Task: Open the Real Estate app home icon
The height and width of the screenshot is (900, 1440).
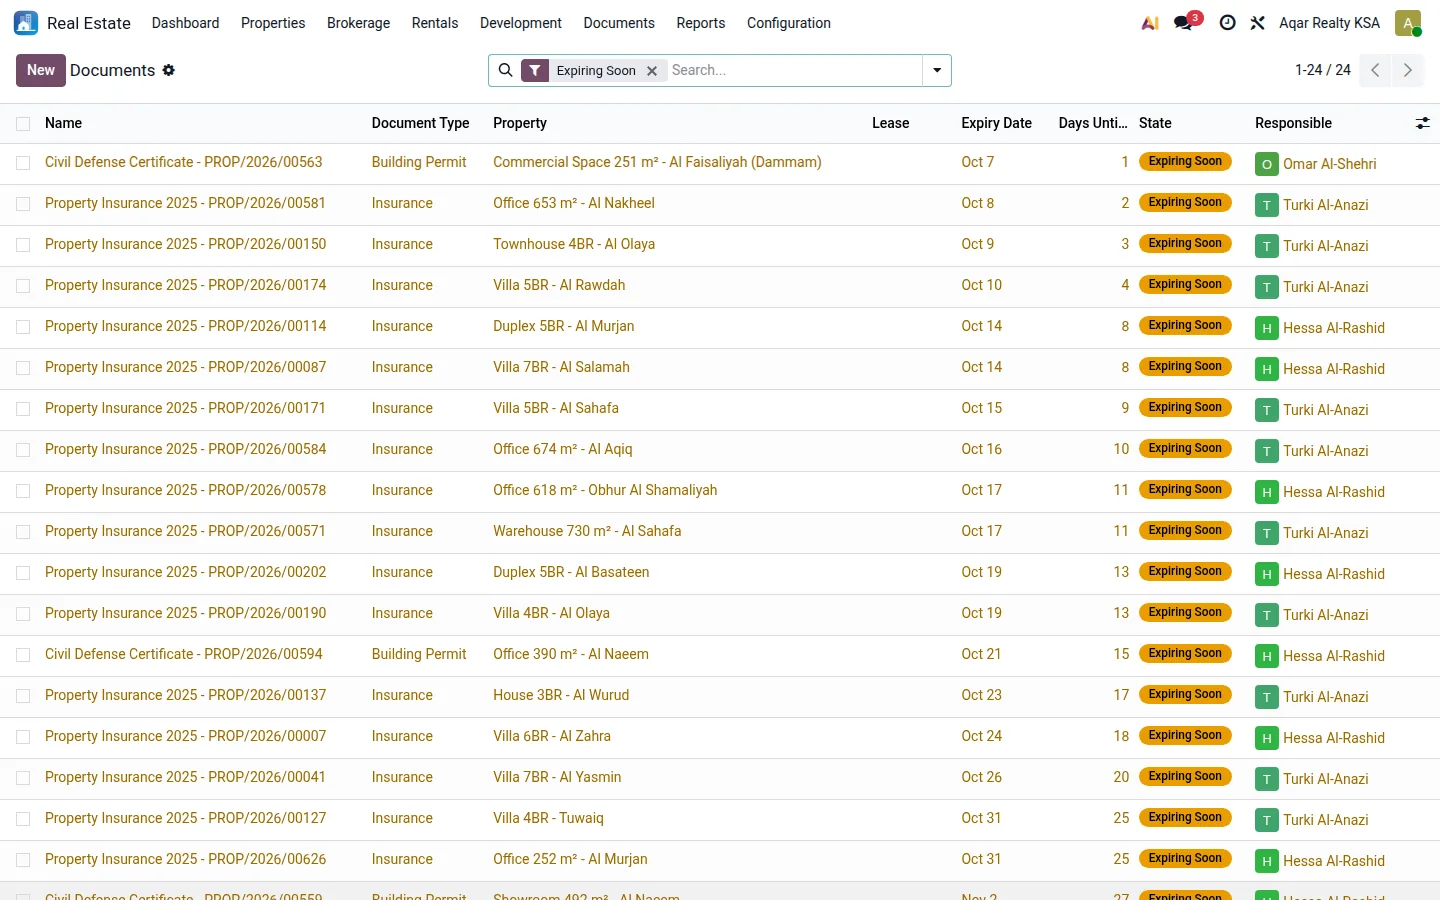Action: [x=26, y=23]
